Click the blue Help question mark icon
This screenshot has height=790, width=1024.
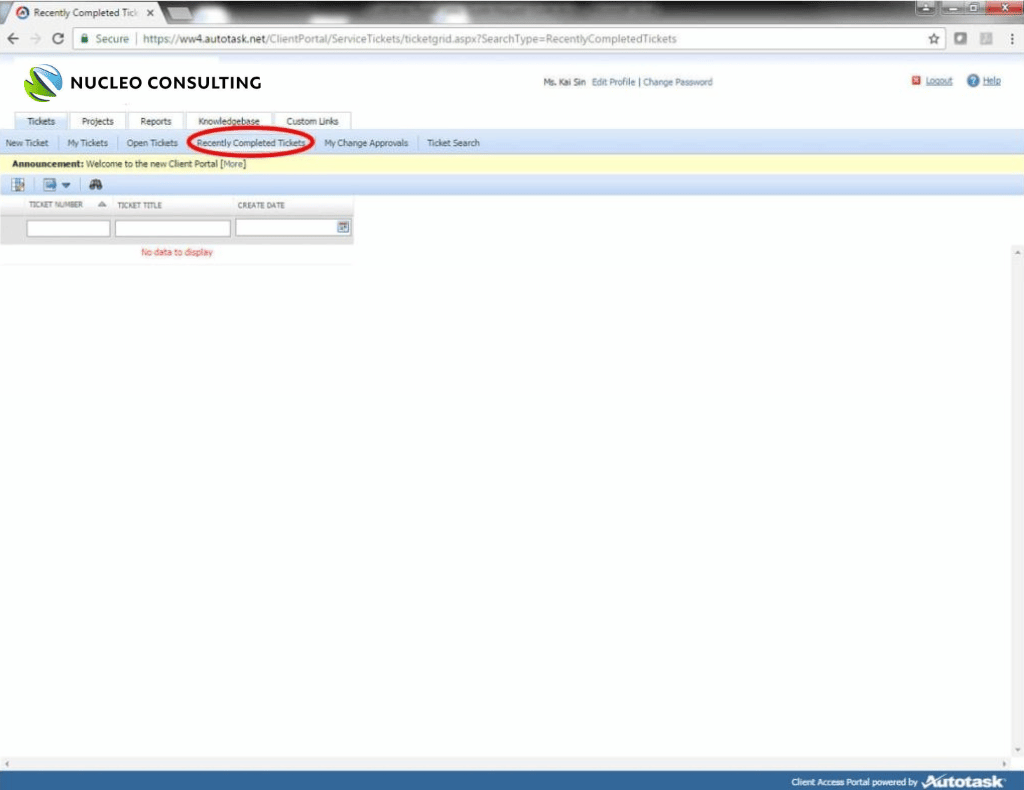972,81
